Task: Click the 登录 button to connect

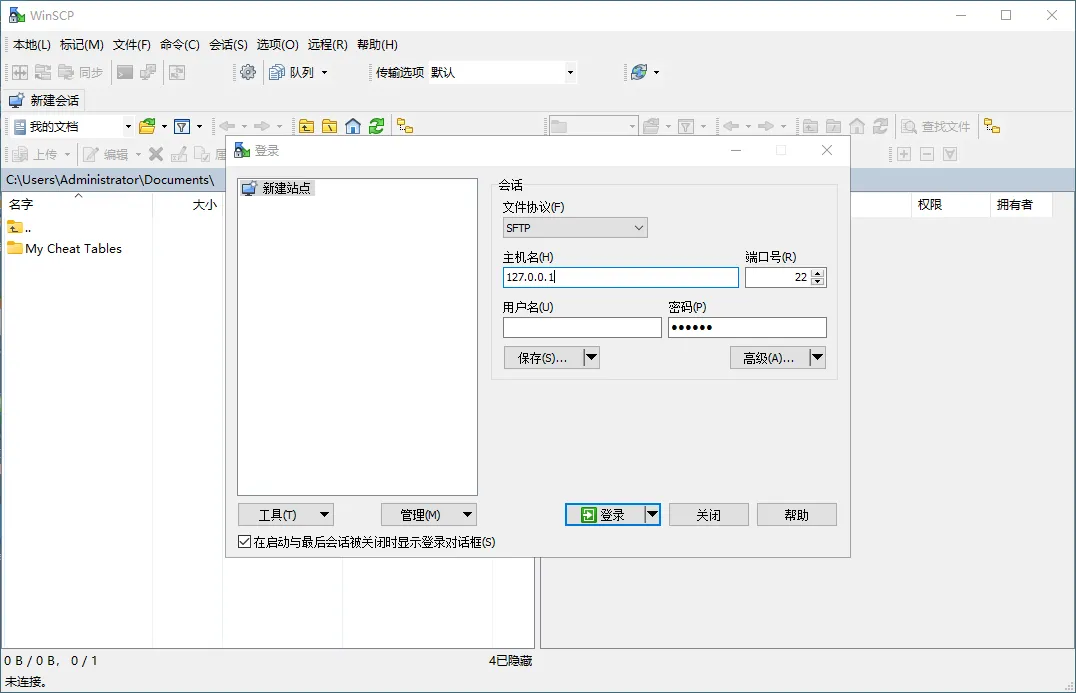Action: [607, 514]
